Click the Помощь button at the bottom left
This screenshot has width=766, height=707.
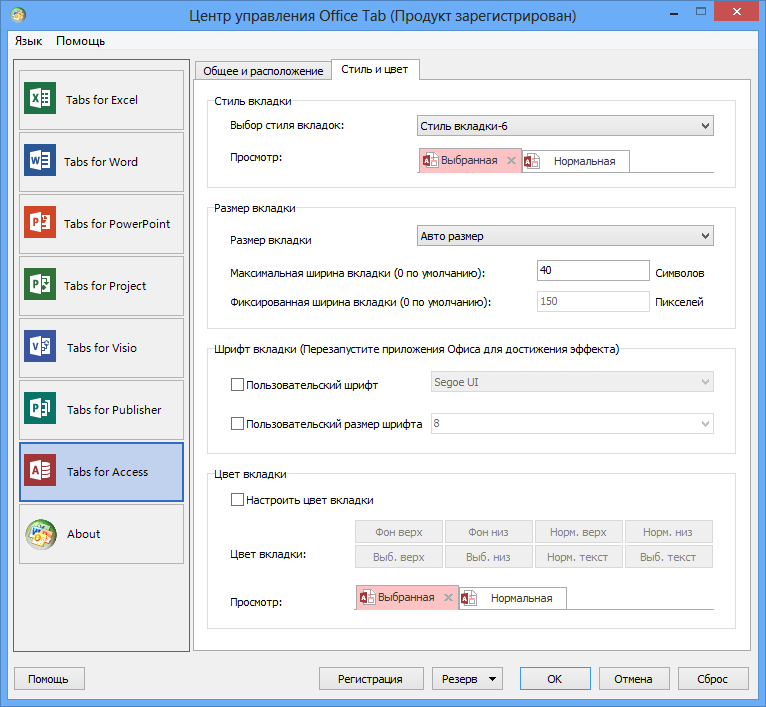click(x=48, y=679)
